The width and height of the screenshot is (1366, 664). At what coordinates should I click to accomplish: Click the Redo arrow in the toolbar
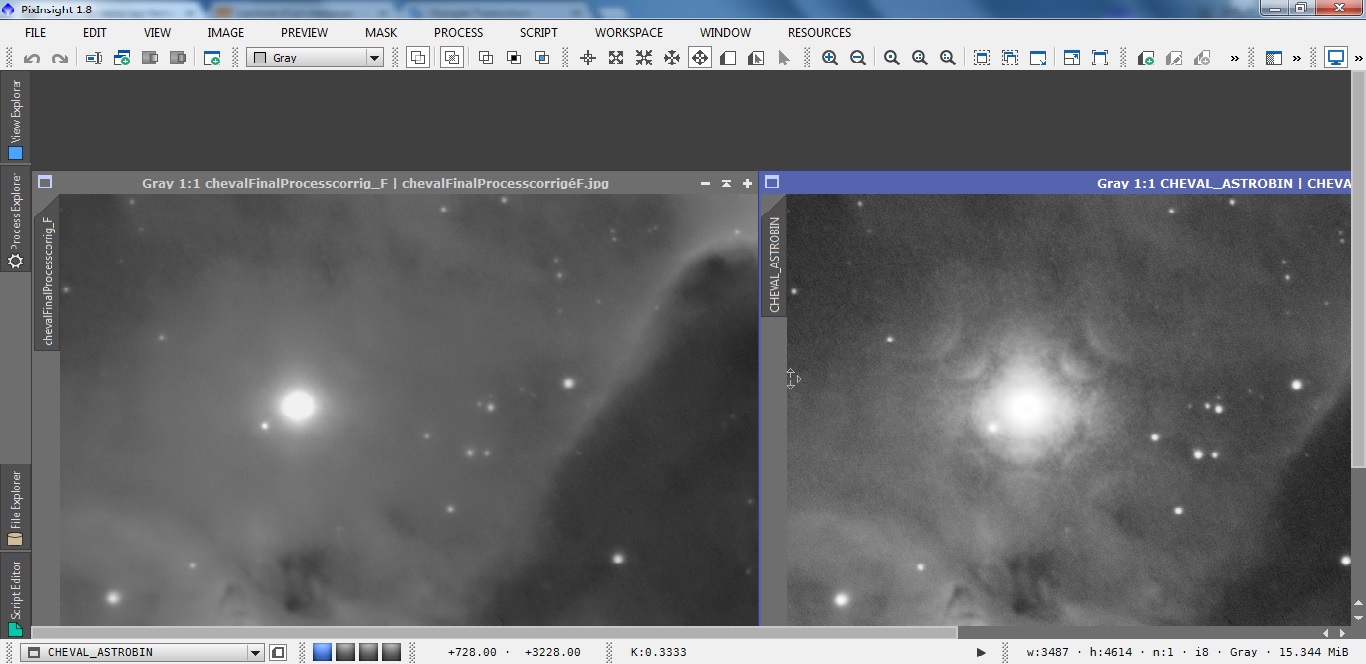click(x=60, y=58)
